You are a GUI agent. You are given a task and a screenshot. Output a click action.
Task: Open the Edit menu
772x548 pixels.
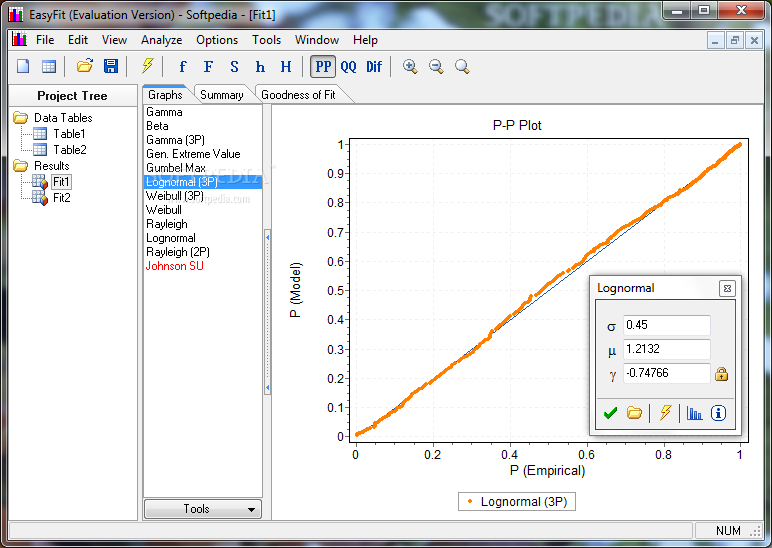point(78,40)
